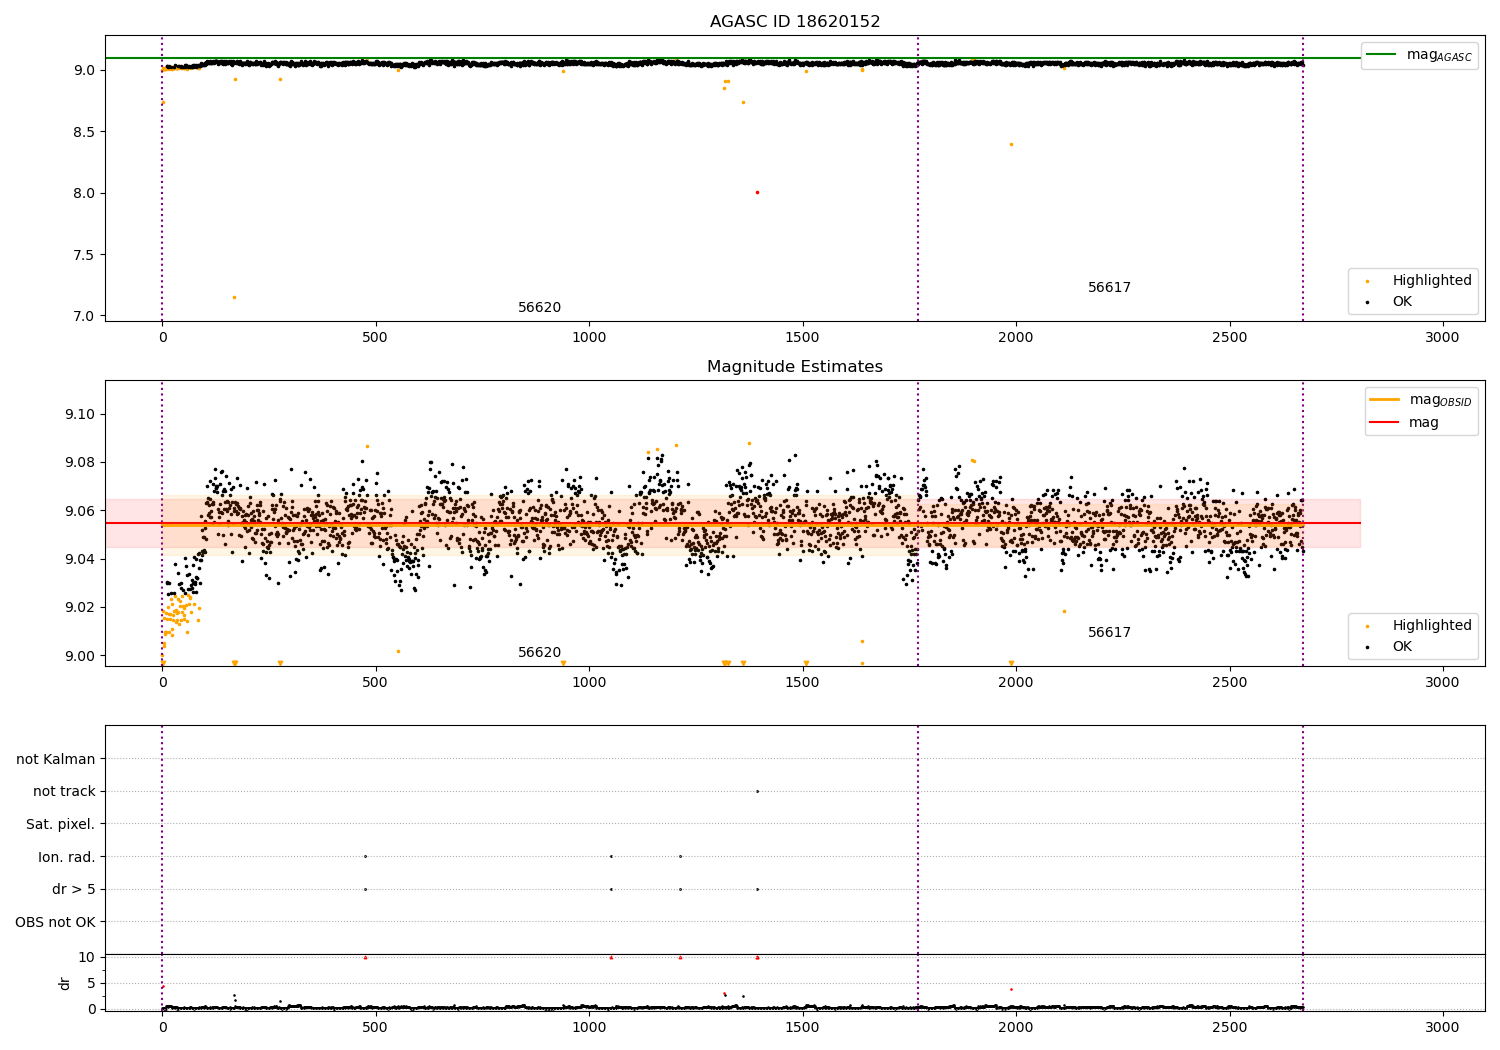Click the orange outlier point near magnitude 7.15
The image size is (1500, 1050).
pyautogui.click(x=234, y=297)
